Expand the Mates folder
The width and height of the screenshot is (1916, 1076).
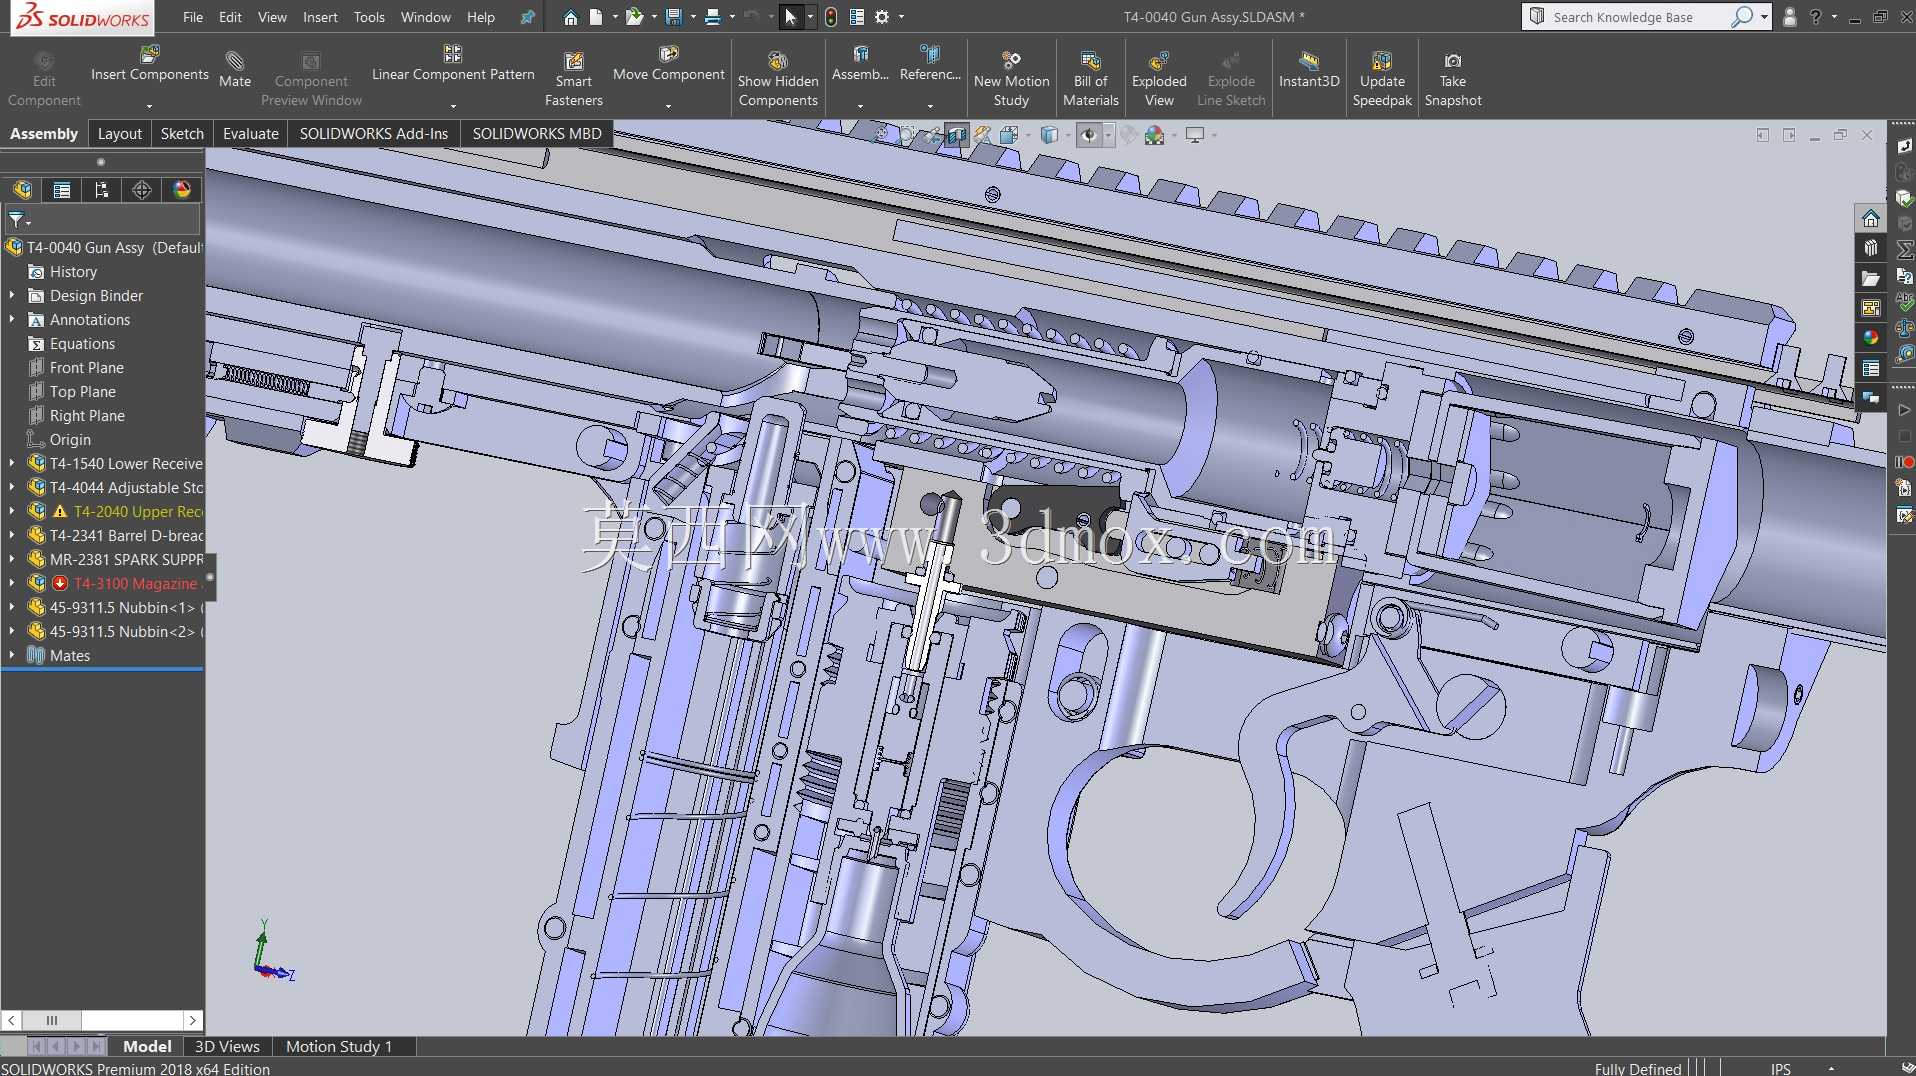point(12,656)
